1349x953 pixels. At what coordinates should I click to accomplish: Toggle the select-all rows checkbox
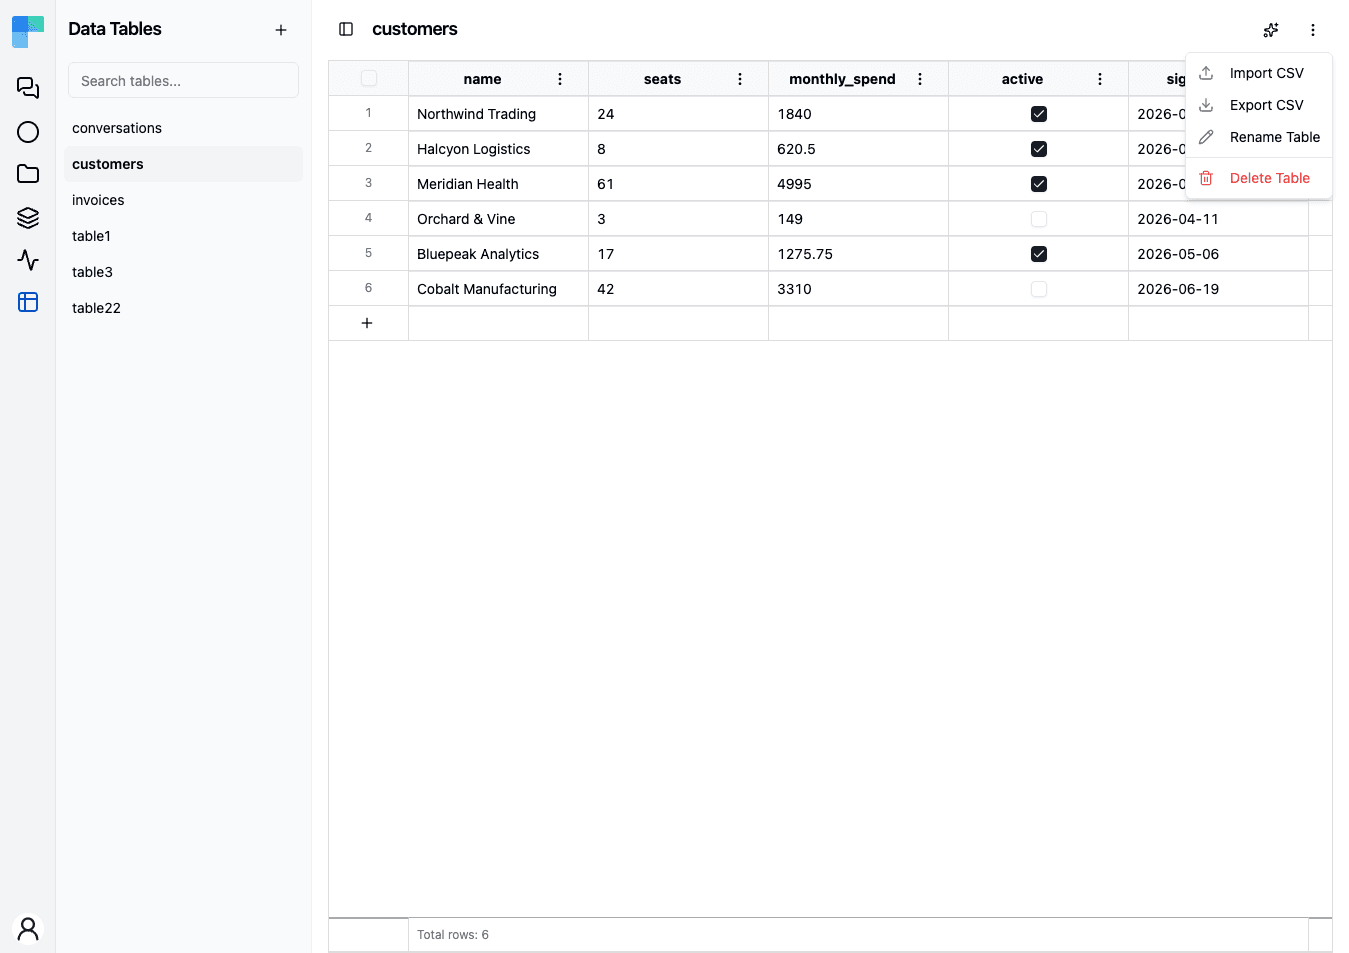click(369, 78)
